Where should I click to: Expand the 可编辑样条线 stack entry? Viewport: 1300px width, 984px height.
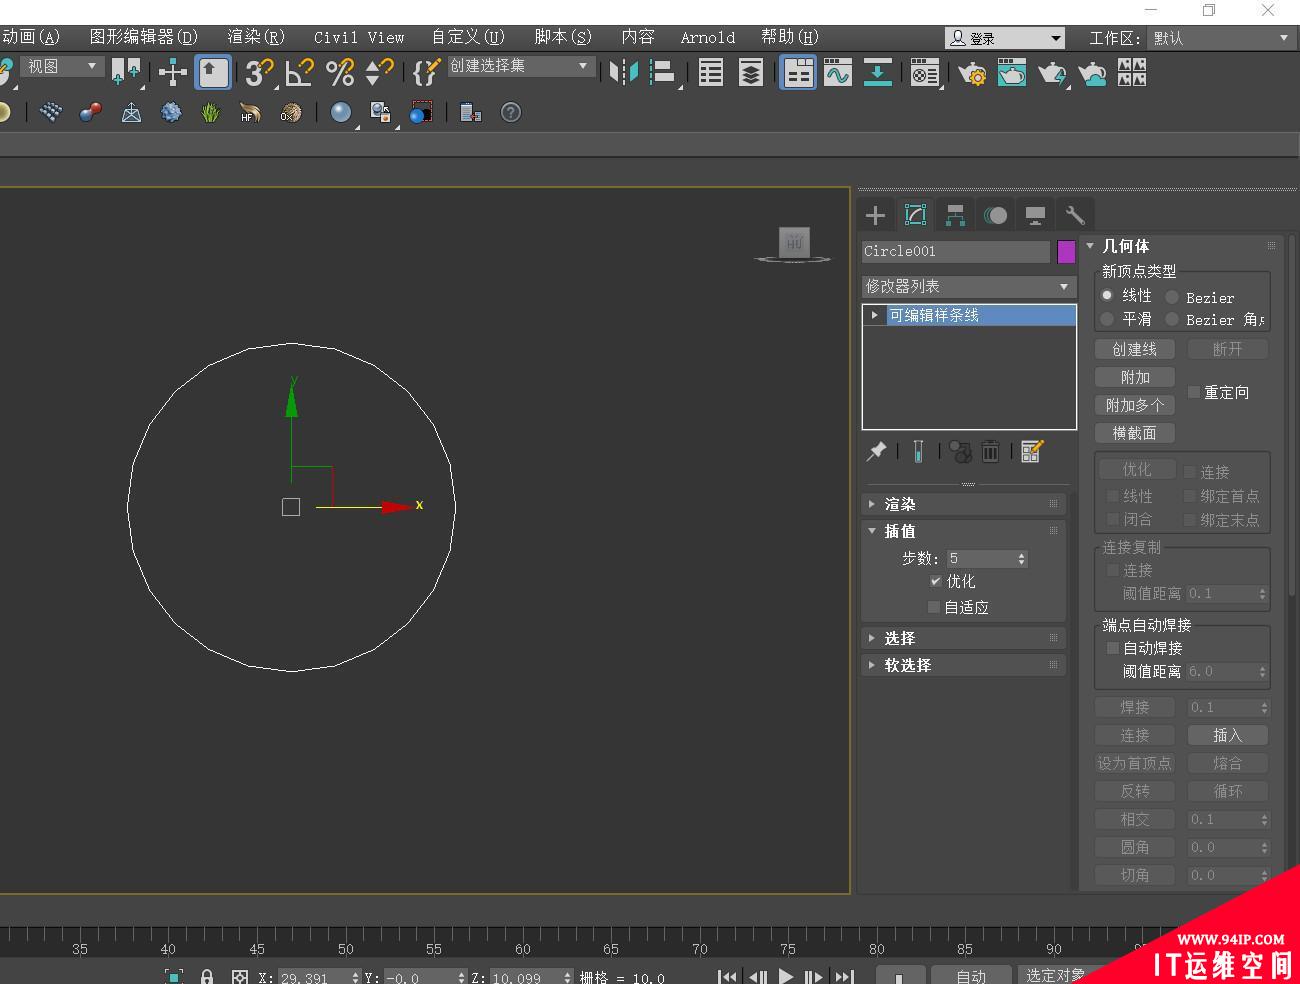[875, 315]
